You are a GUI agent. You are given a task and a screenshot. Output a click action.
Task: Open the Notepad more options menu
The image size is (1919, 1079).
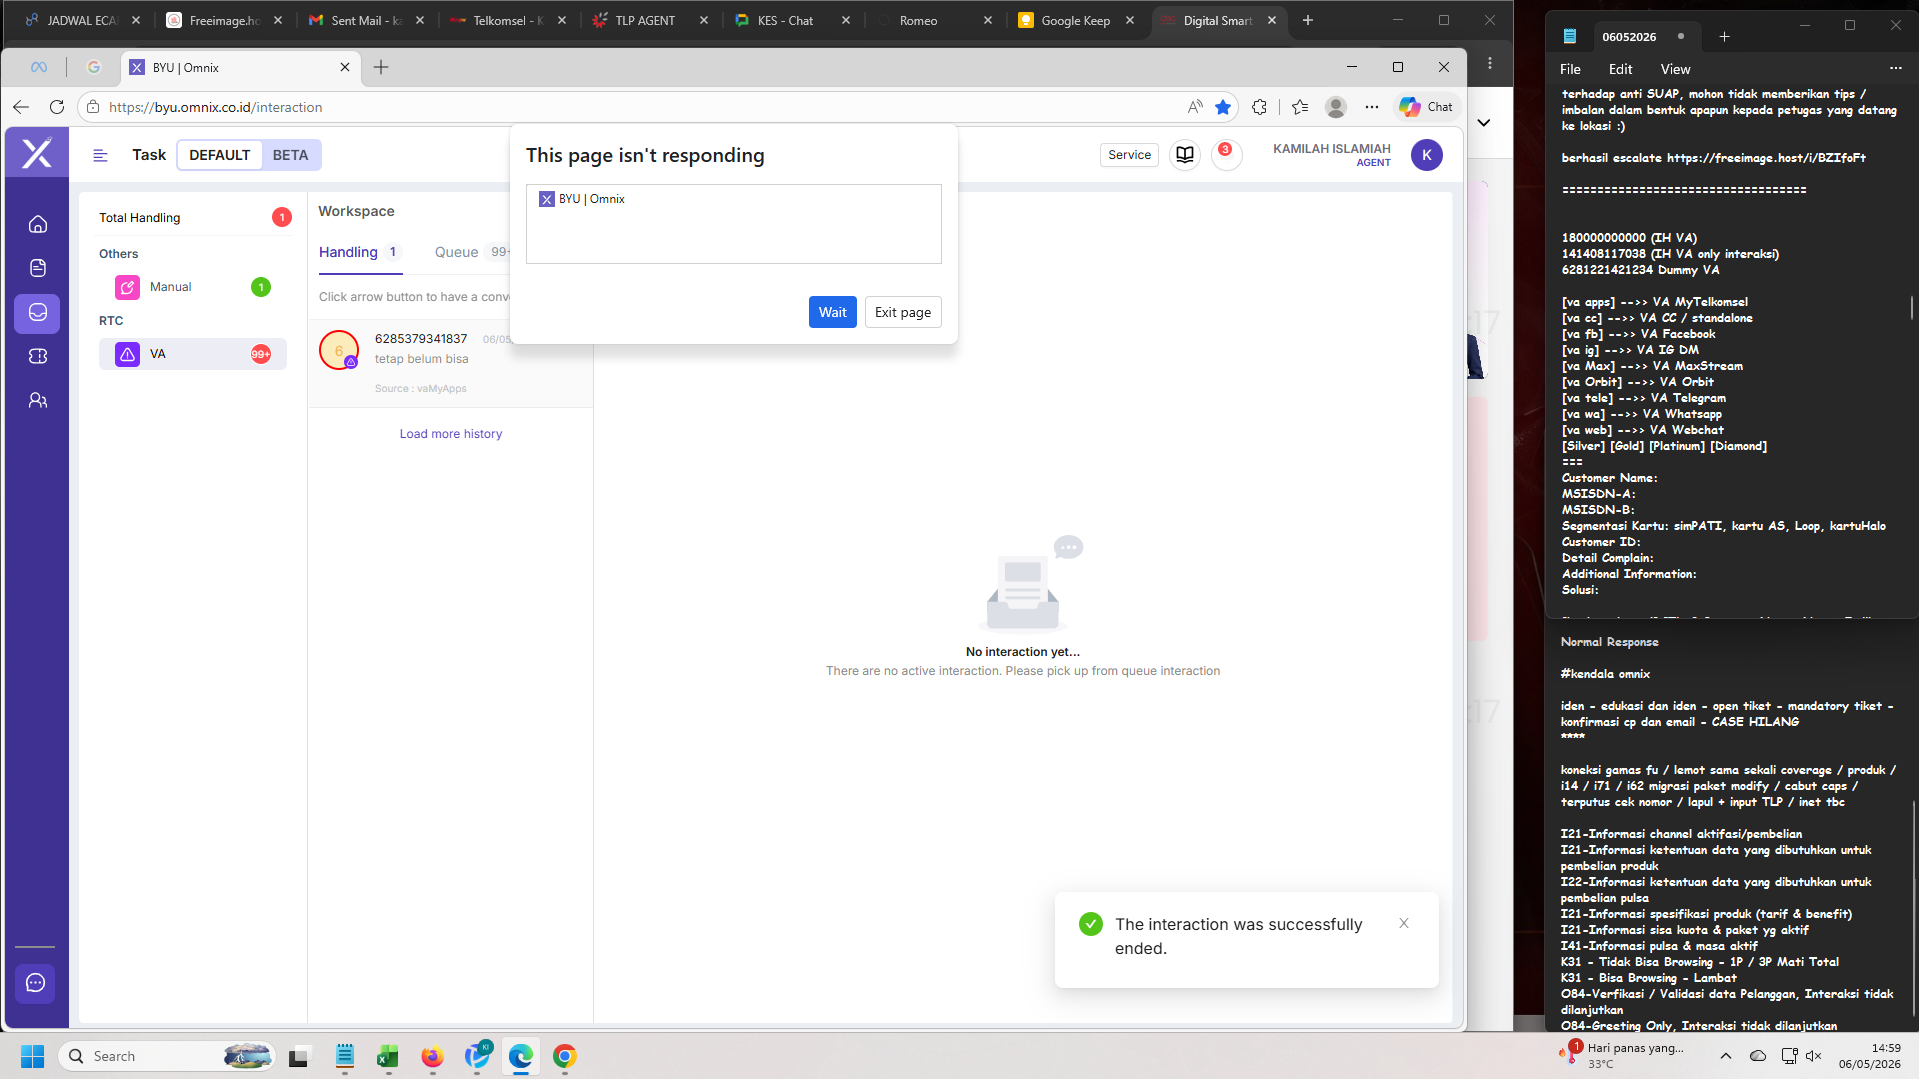(1895, 68)
